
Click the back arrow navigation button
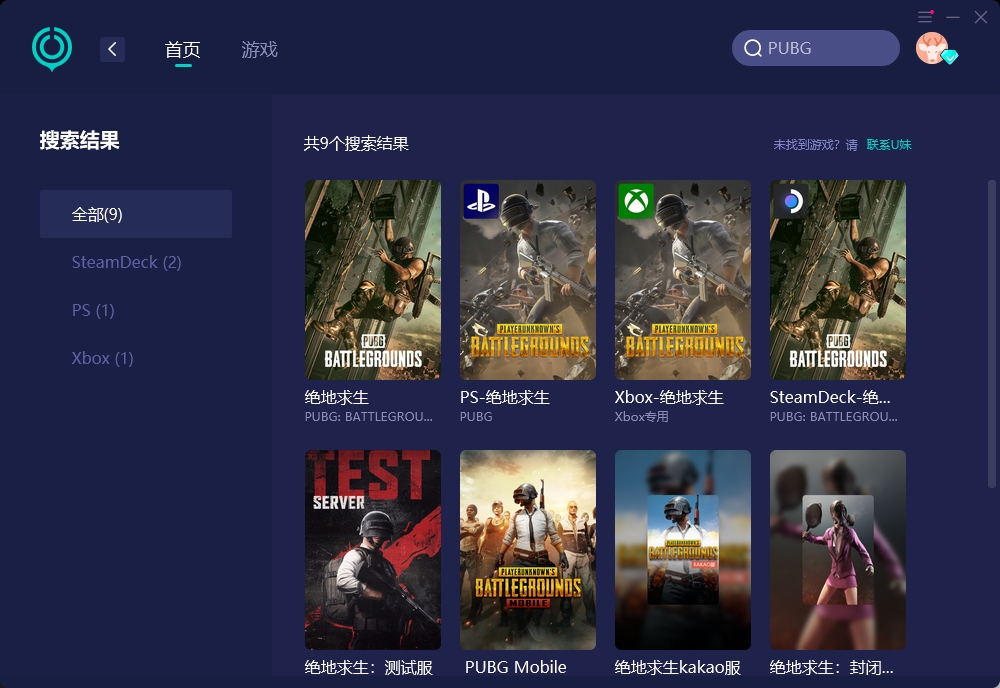[112, 48]
